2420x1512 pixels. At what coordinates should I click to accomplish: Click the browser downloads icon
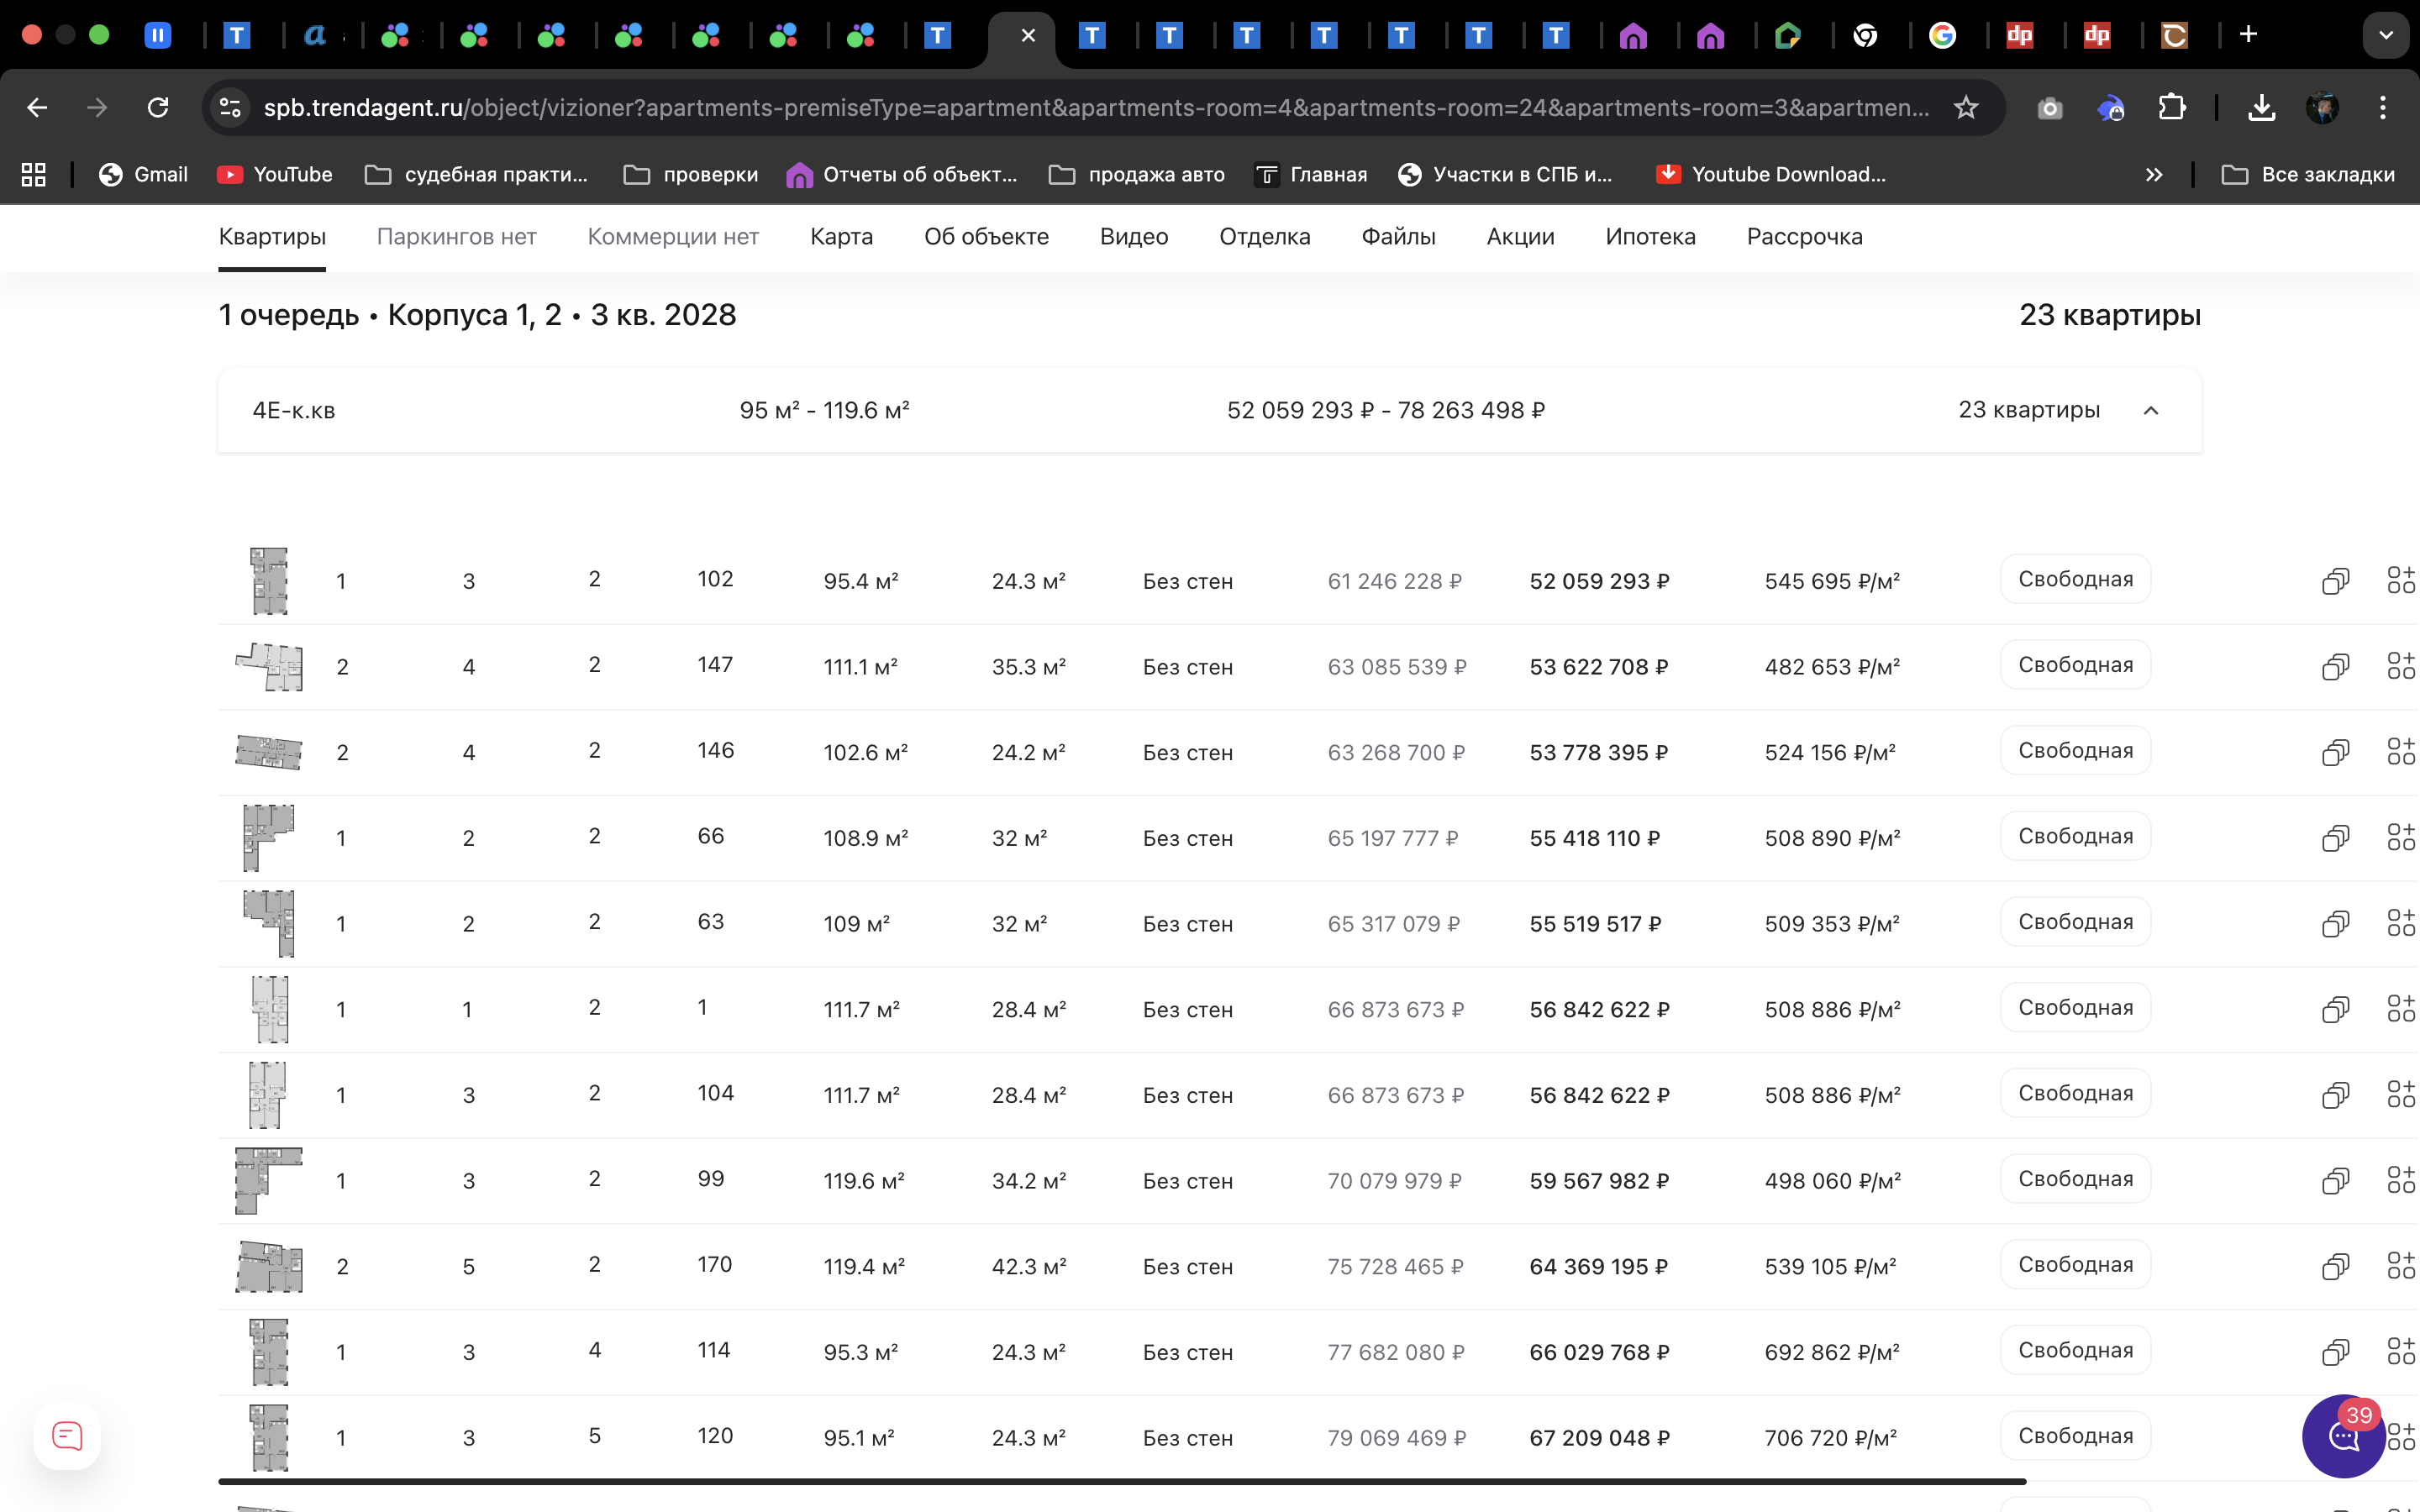(x=2261, y=107)
